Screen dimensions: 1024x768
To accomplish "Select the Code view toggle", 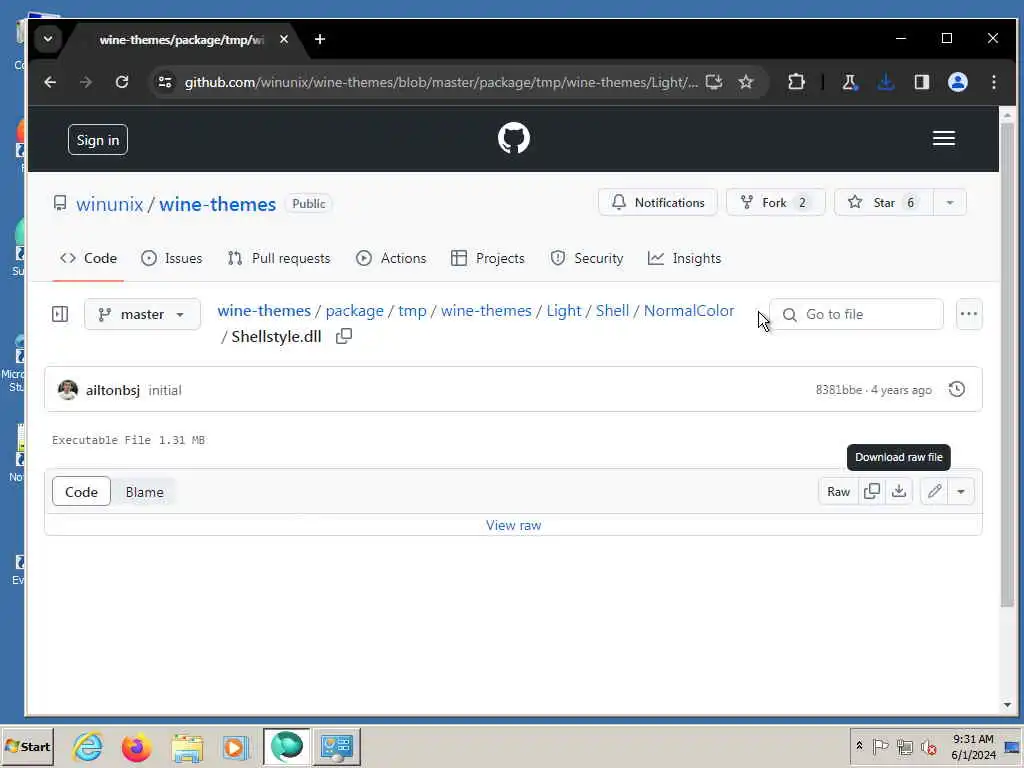I will 82,492.
